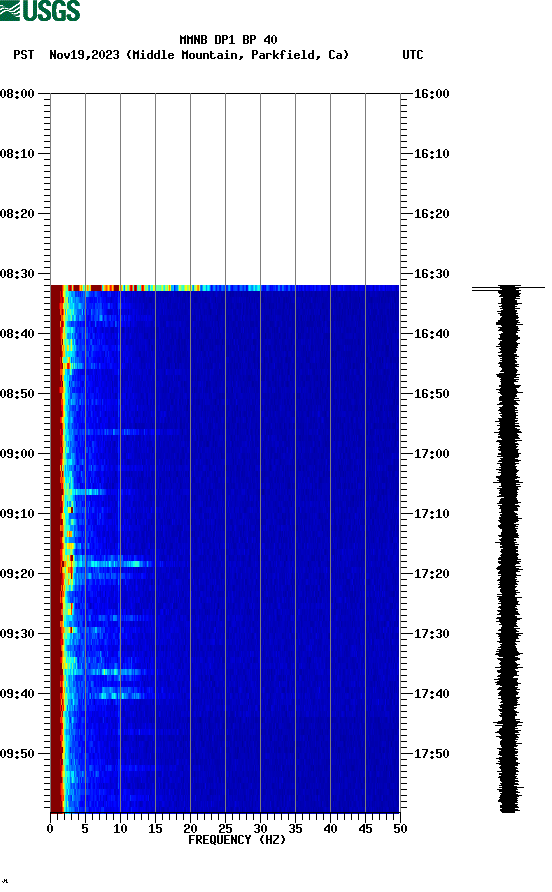This screenshot has width=552, height=892.
Task: Click the 17:50 UTC time label
Action: pos(431,754)
